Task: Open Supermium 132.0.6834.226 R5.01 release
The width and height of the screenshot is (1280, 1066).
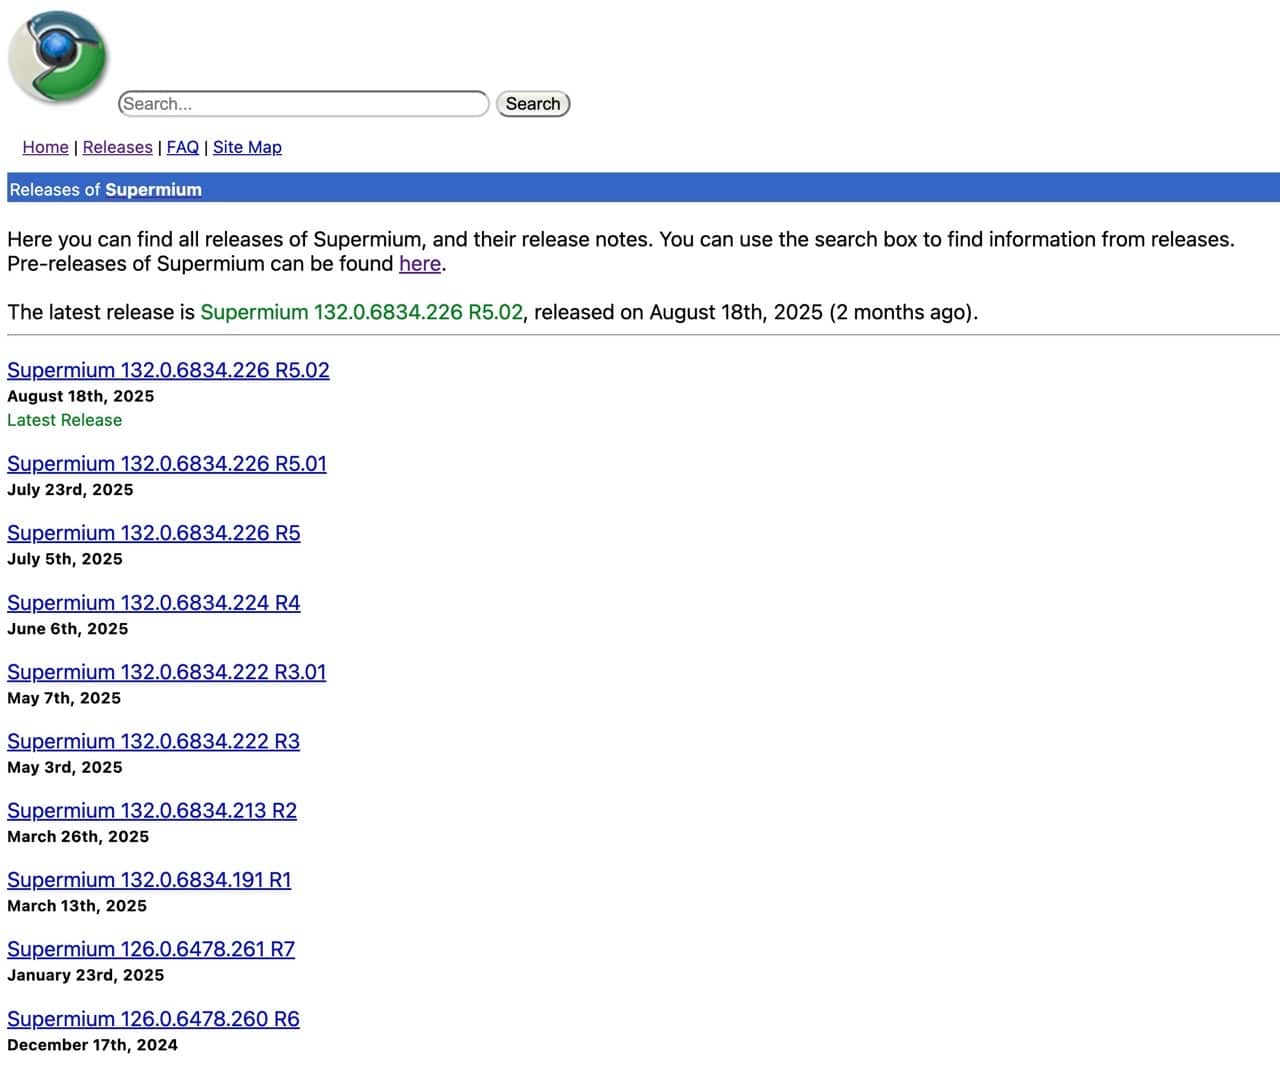Action: pos(167,464)
